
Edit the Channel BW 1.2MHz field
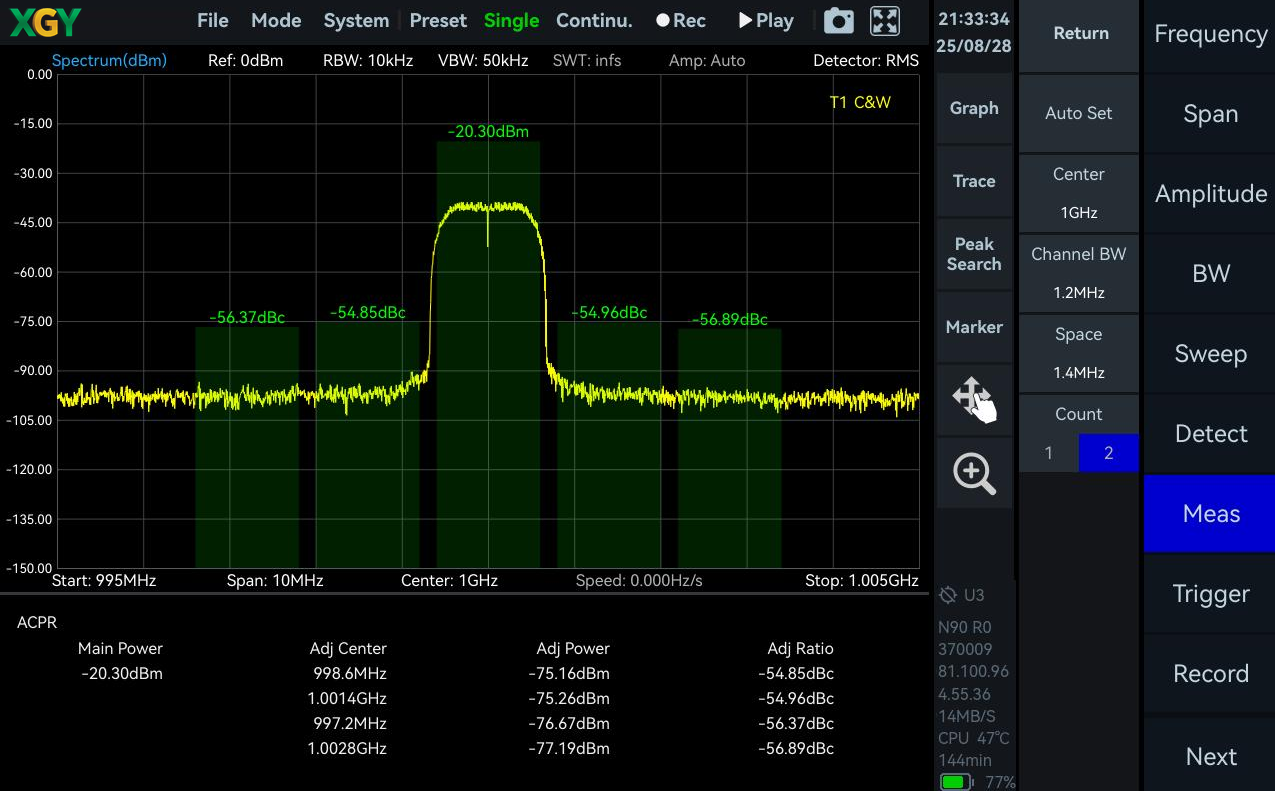(x=1079, y=273)
